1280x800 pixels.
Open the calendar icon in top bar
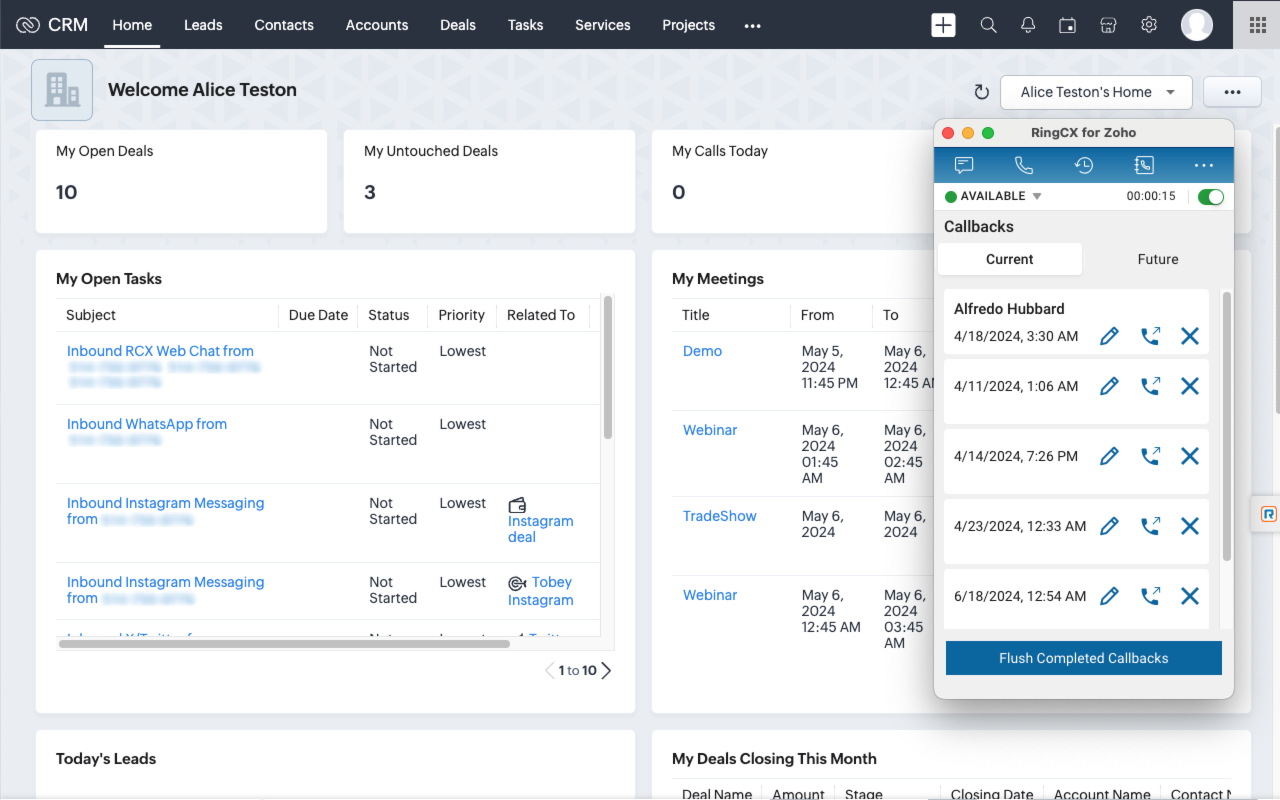(x=1068, y=25)
